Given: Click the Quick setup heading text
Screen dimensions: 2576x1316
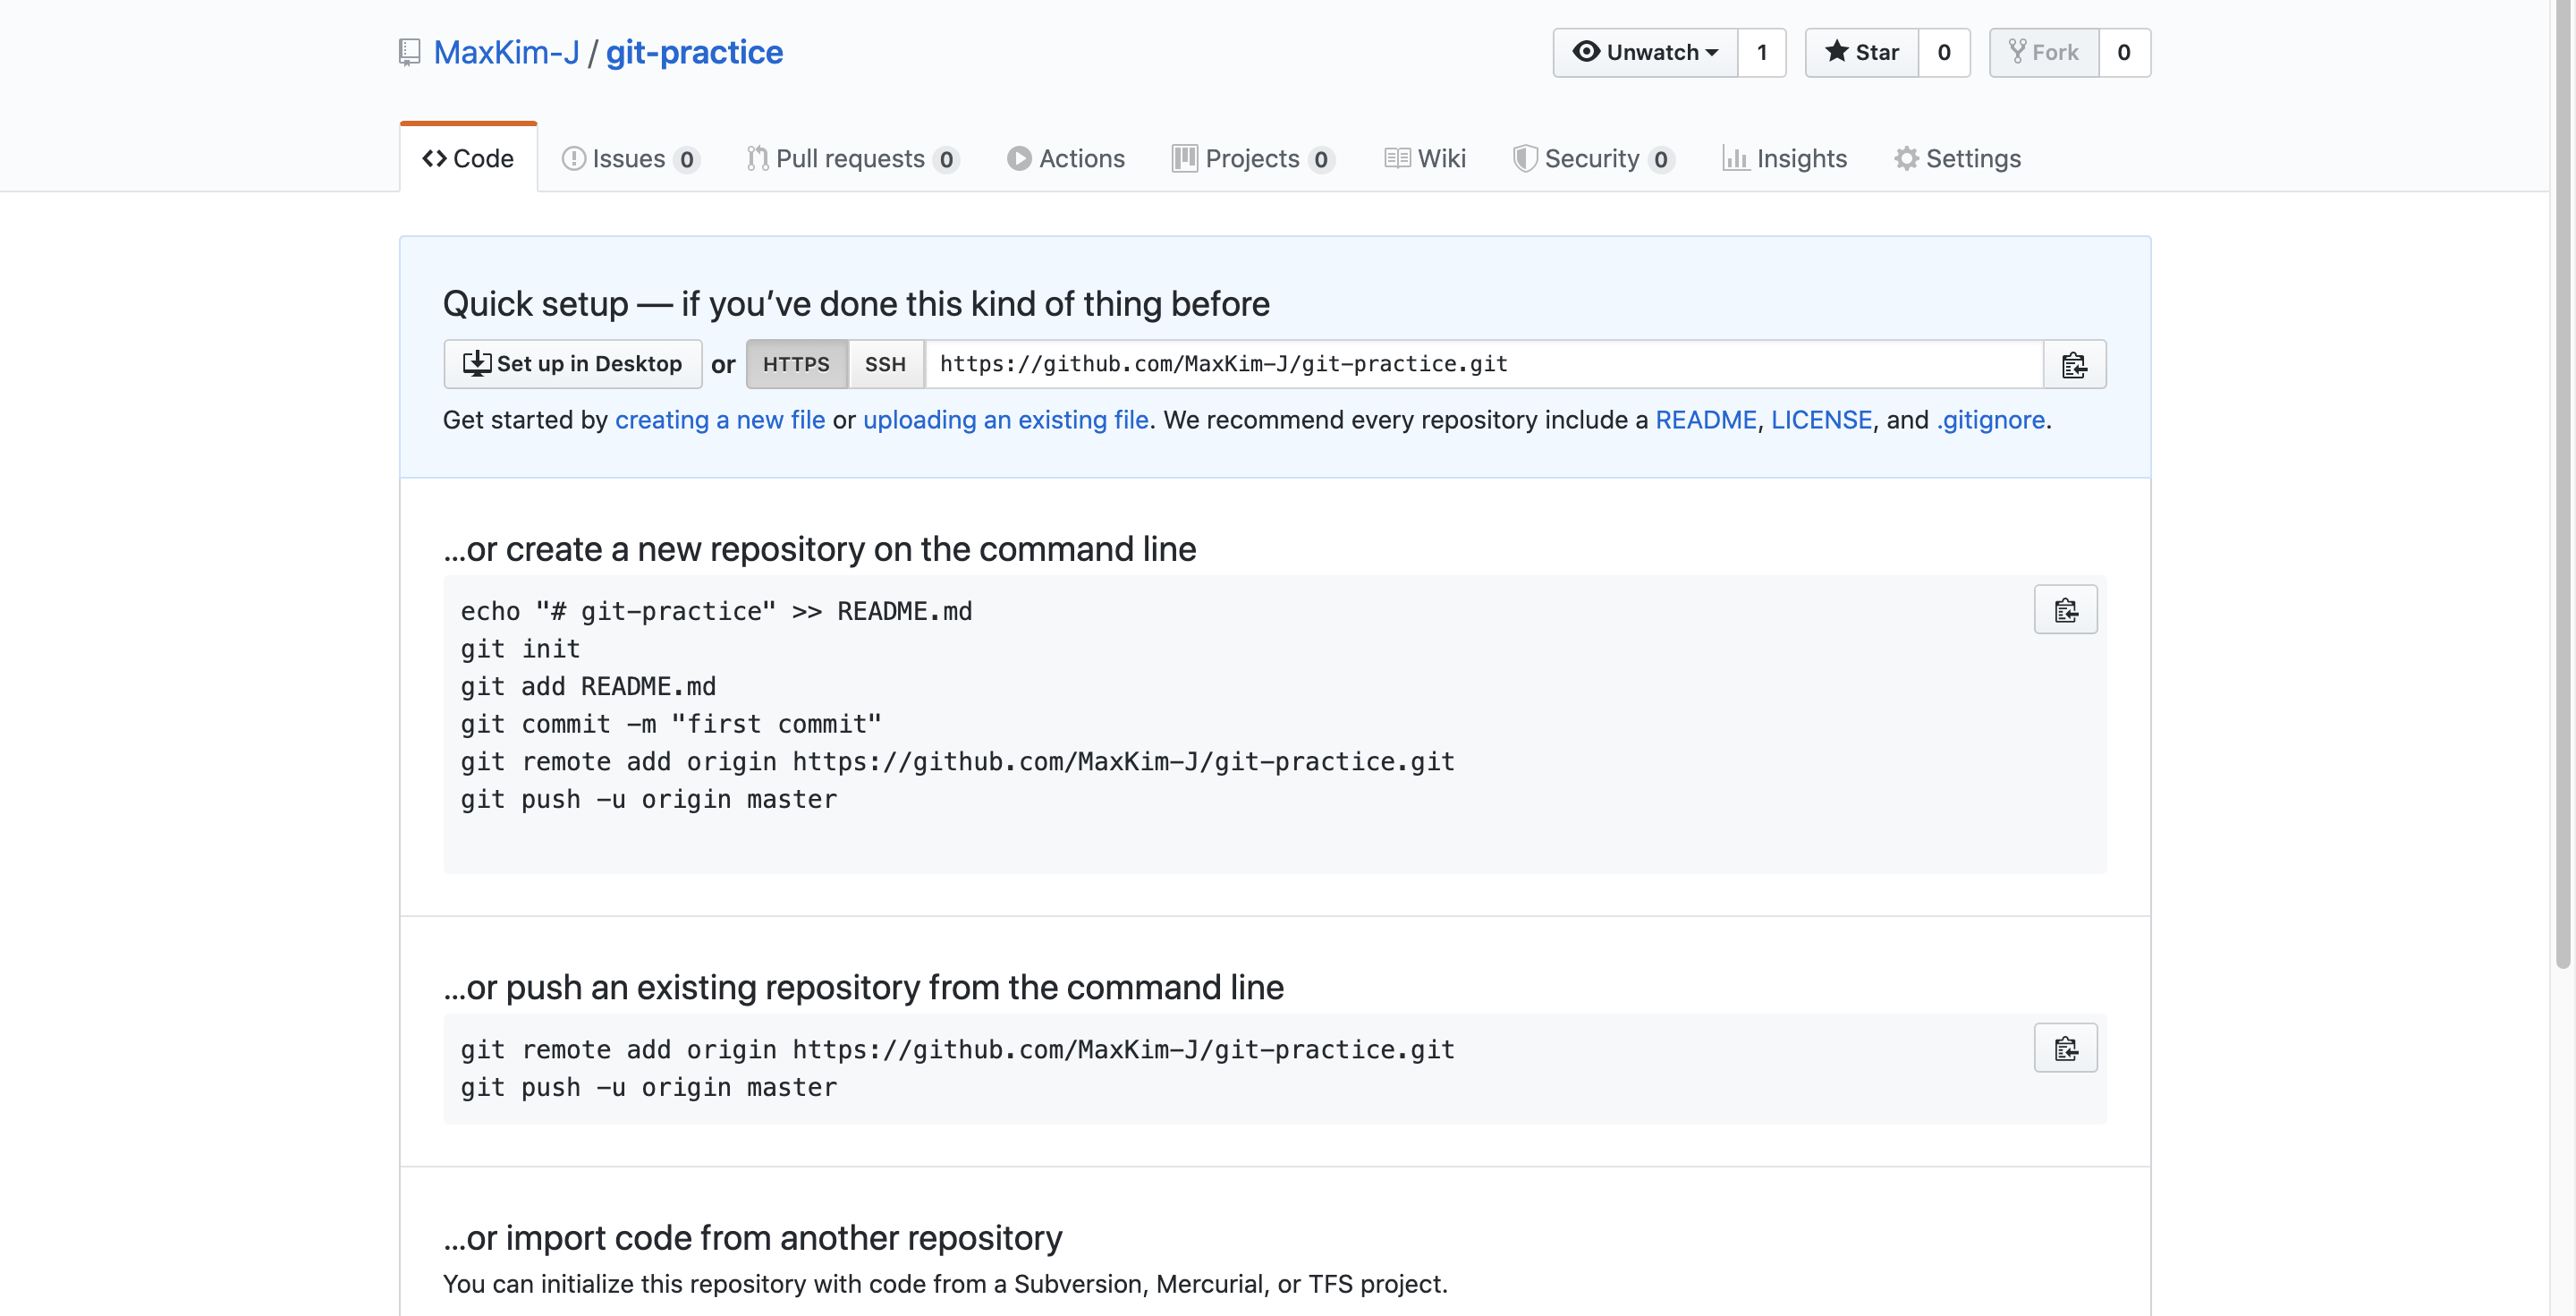Looking at the screenshot, I should [x=856, y=303].
